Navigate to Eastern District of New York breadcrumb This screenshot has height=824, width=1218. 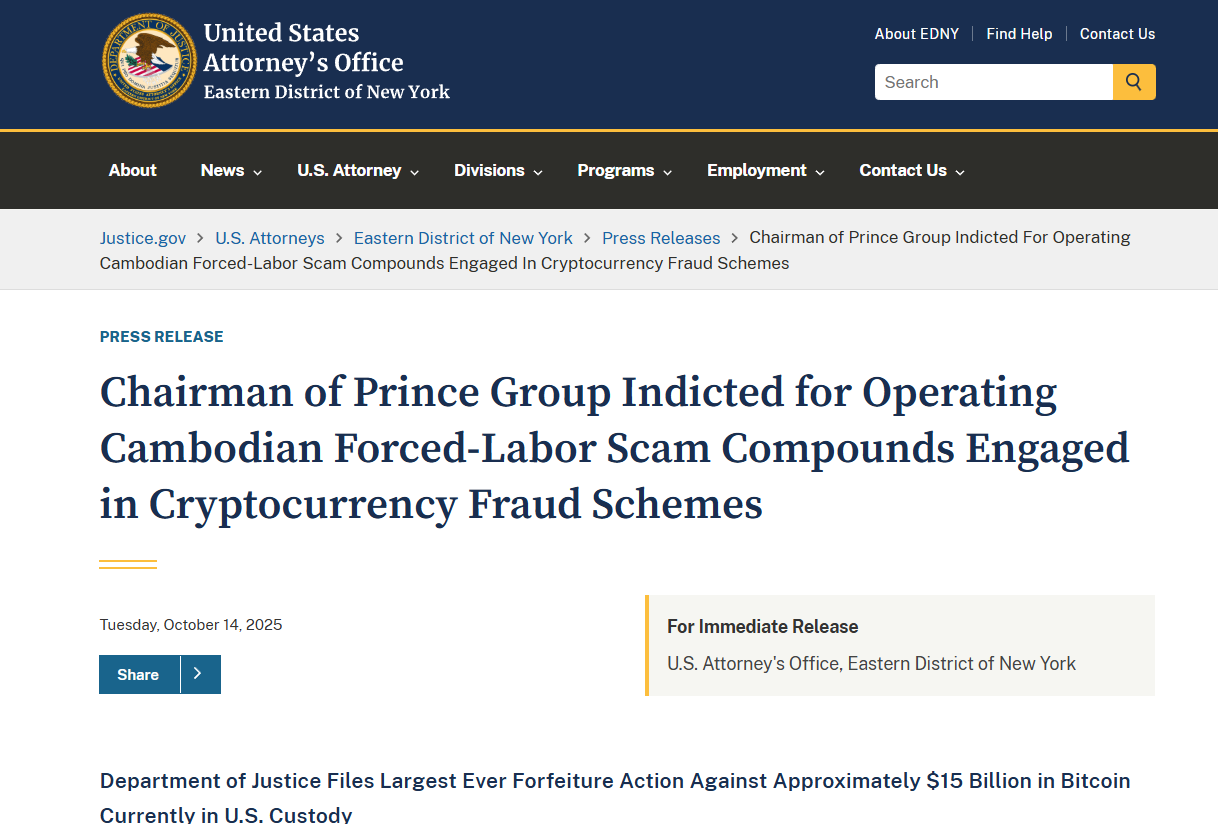coord(463,238)
